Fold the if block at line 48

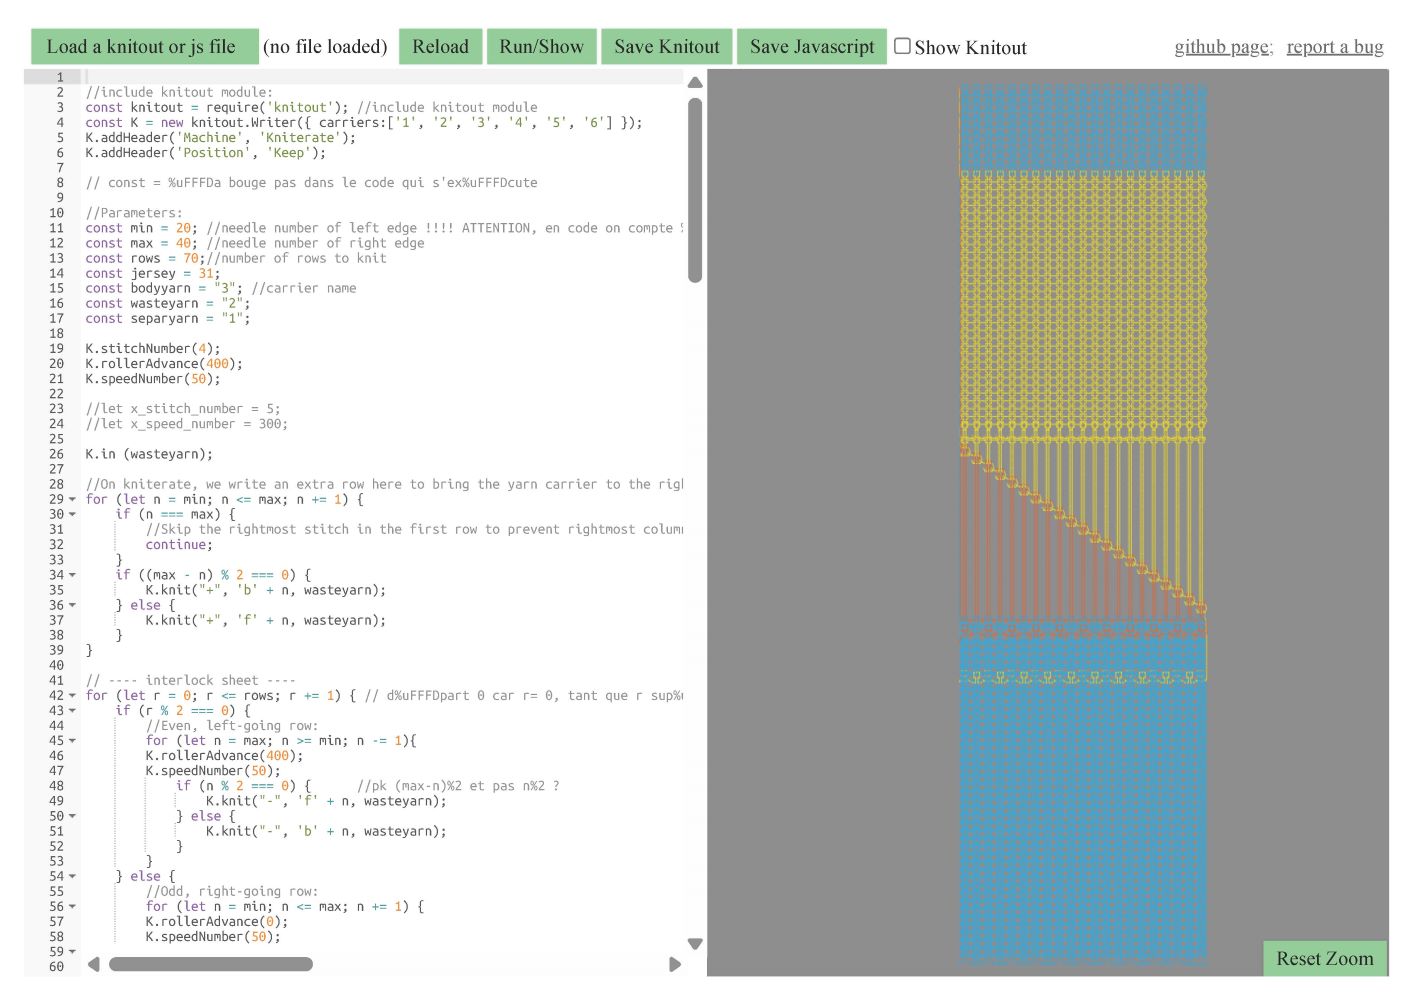(x=73, y=786)
